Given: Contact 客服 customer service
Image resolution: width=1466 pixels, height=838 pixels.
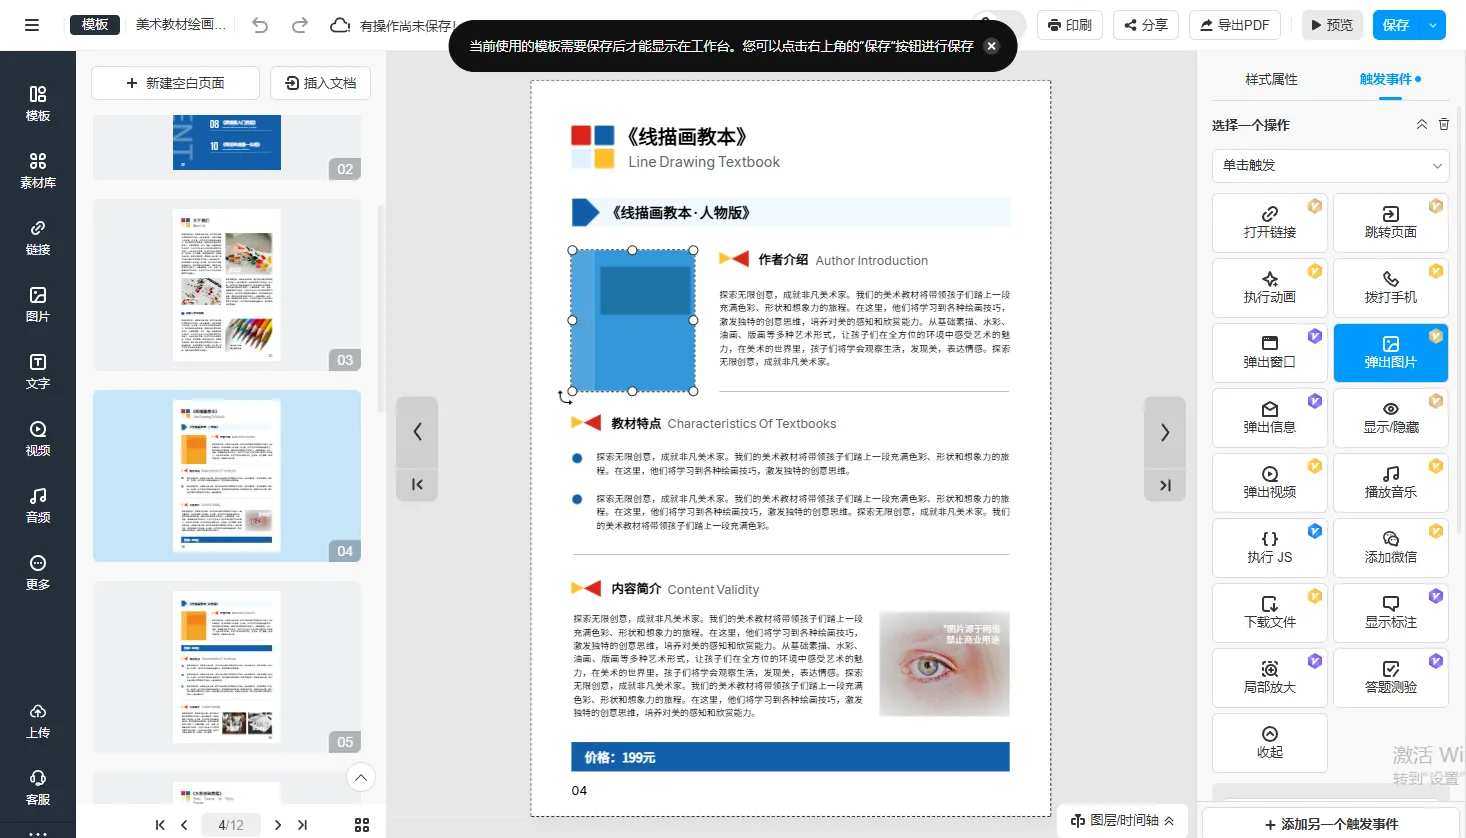Looking at the screenshot, I should (x=38, y=788).
